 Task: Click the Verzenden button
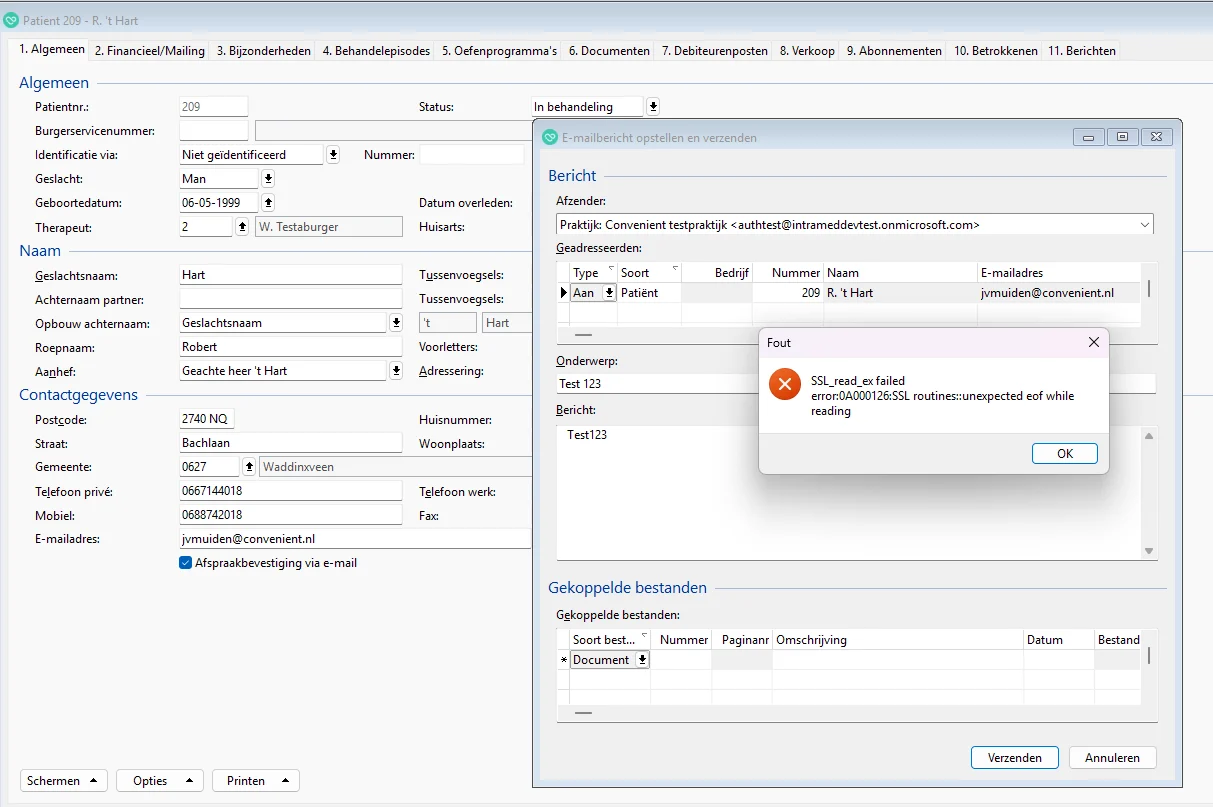[x=1015, y=758]
